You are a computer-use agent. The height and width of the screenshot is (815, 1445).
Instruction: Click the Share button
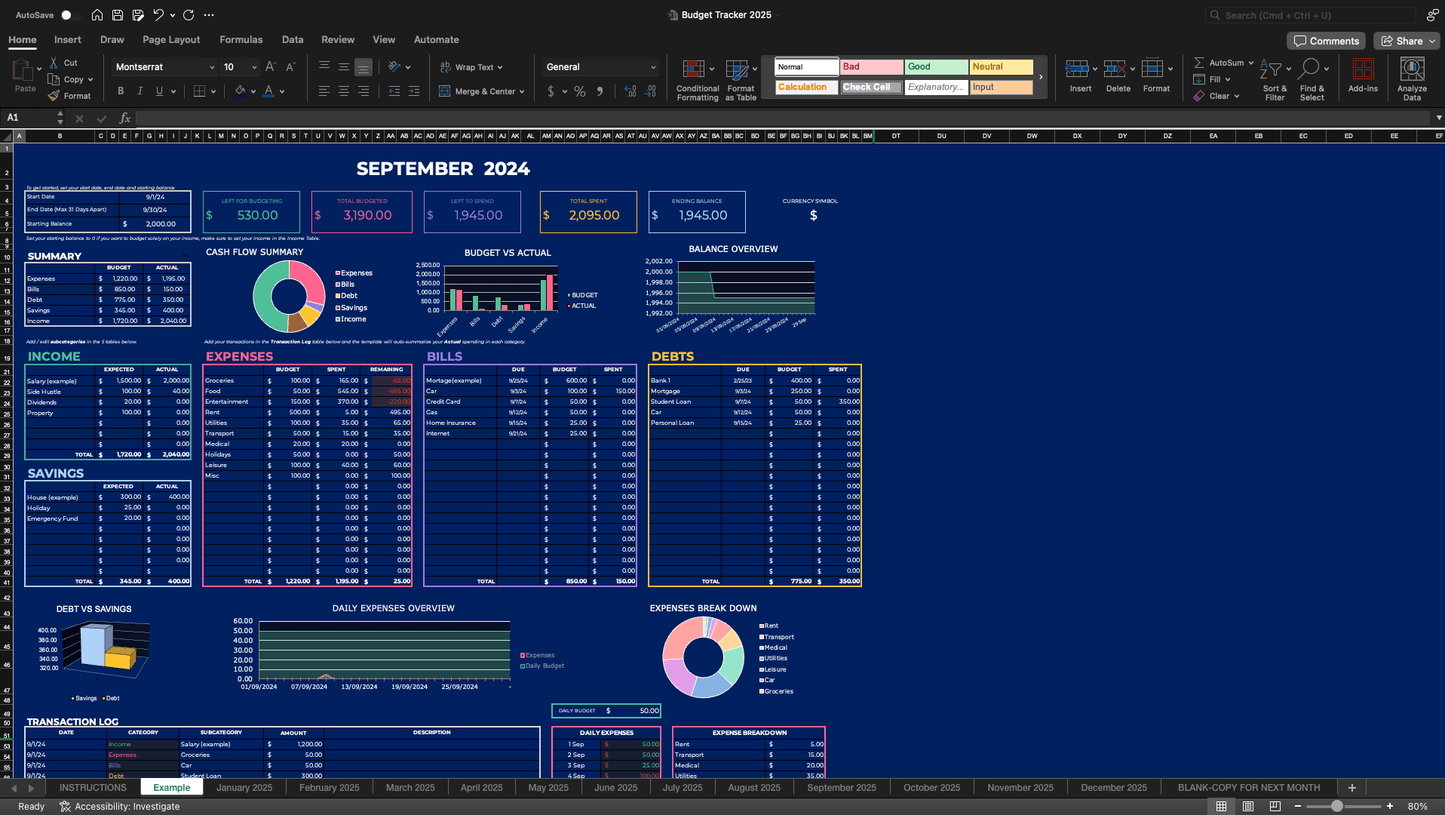[1406, 41]
